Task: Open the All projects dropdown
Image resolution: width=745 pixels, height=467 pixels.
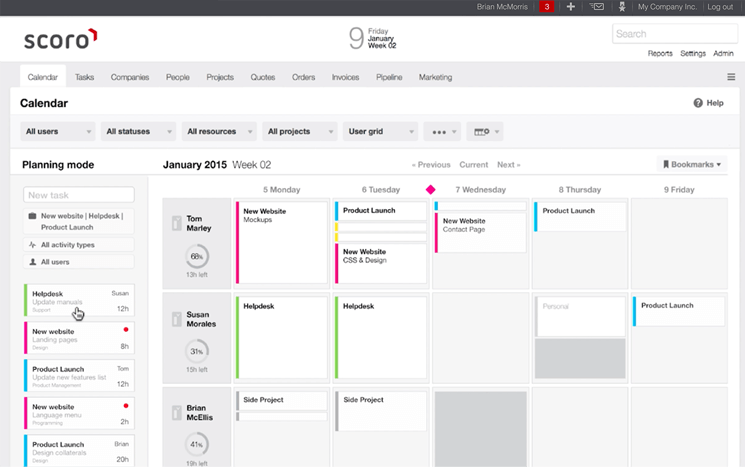Action: (300, 132)
